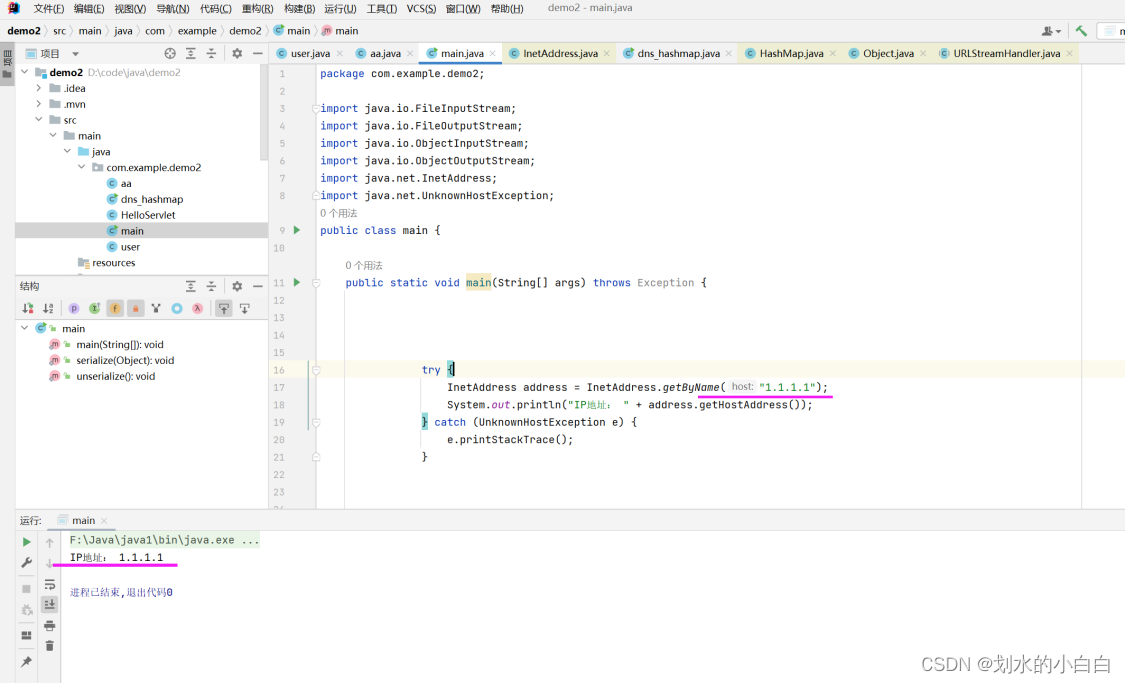1125x683 pixels.
Task: Toggle alphabetical sort in Structure
Action: point(48,308)
